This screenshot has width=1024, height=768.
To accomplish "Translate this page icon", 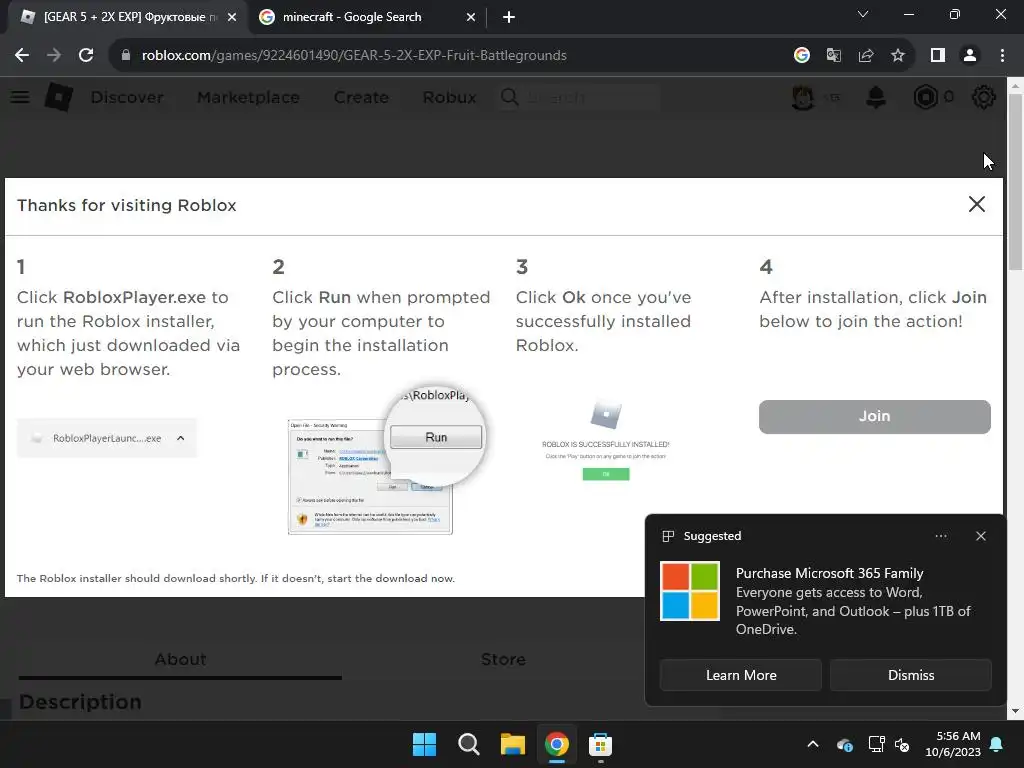I will click(x=833, y=56).
